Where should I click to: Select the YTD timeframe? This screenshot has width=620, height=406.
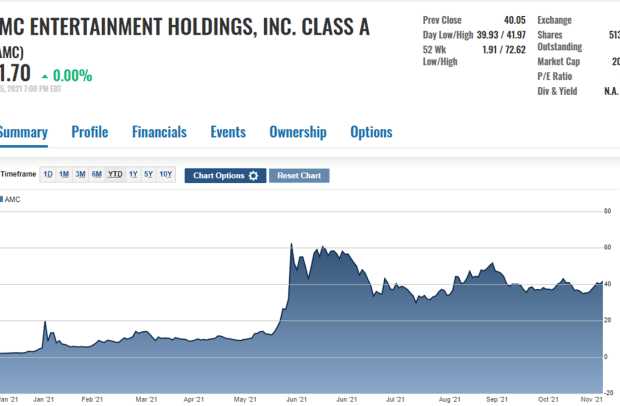115,174
